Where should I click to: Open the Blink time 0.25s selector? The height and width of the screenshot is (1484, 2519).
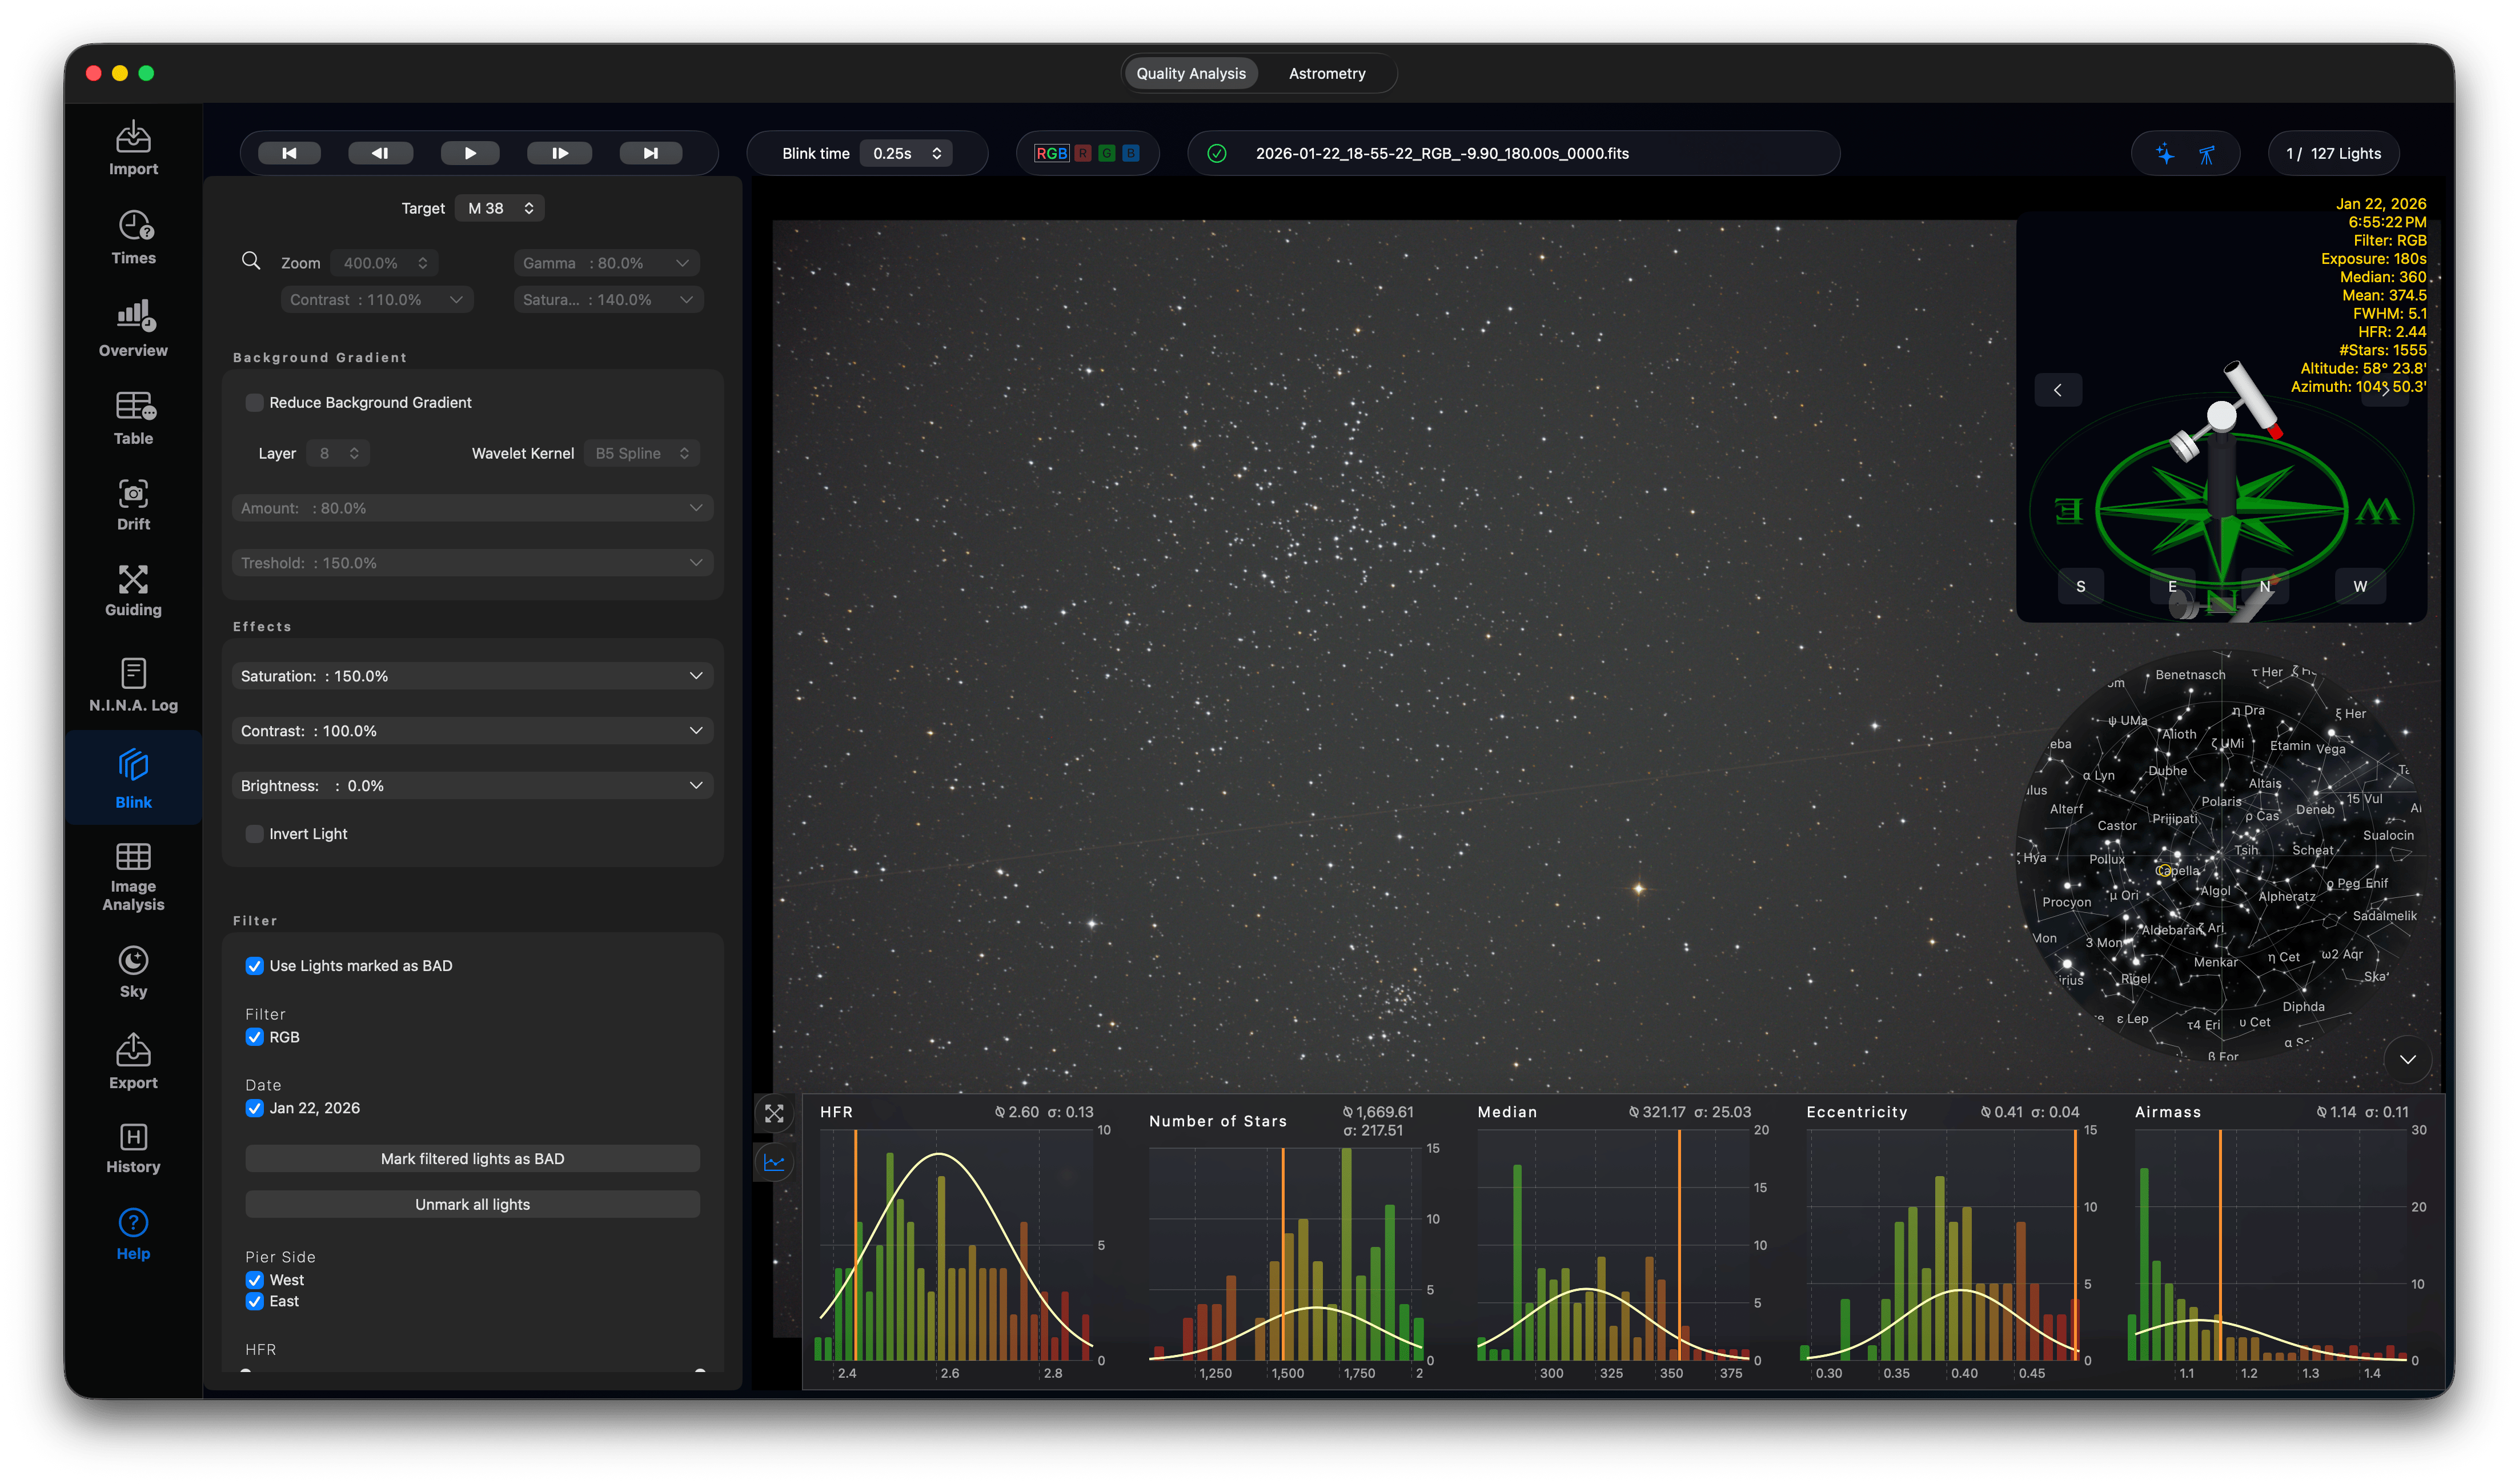pyautogui.click(x=907, y=153)
